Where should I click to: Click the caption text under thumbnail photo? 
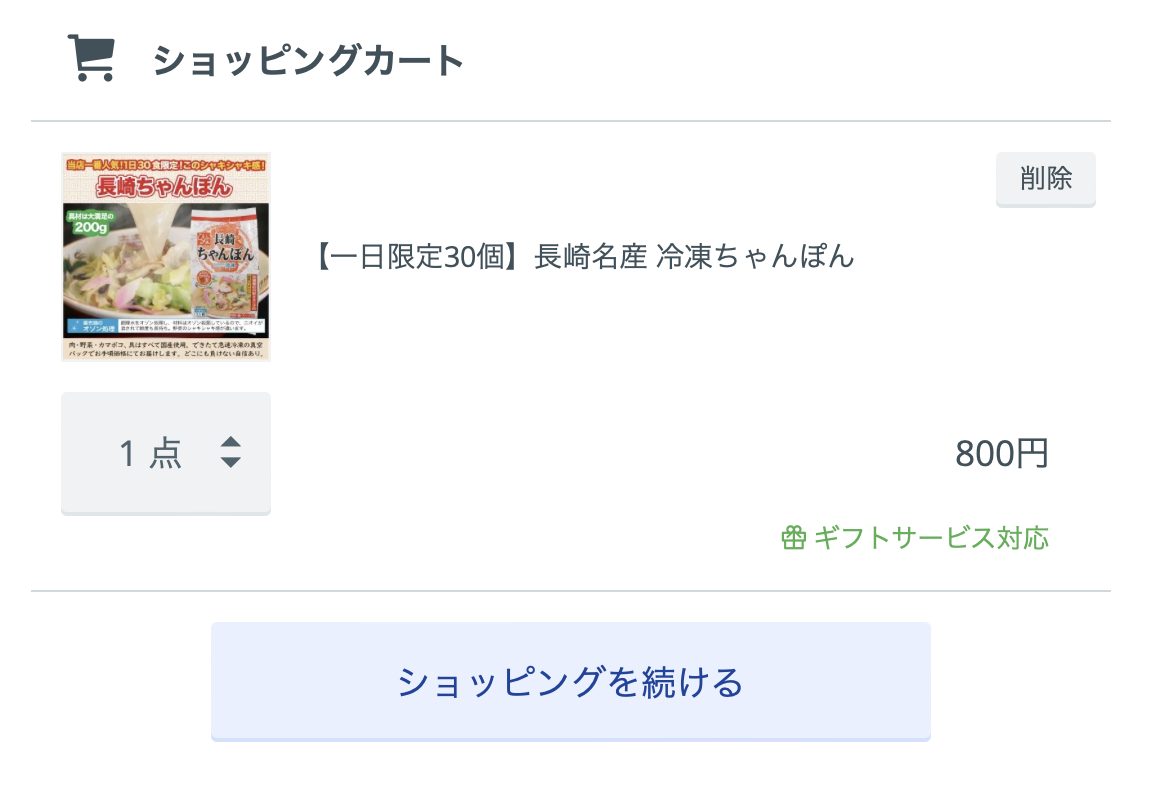[166, 349]
